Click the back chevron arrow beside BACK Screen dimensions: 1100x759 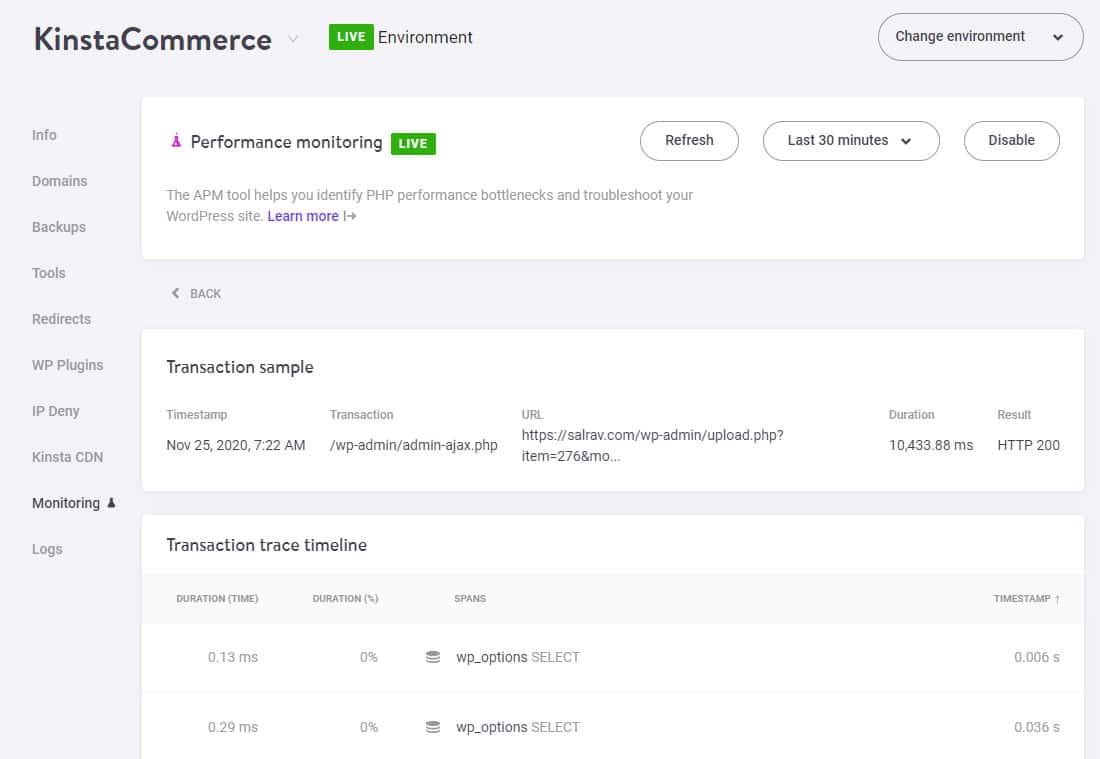point(175,293)
